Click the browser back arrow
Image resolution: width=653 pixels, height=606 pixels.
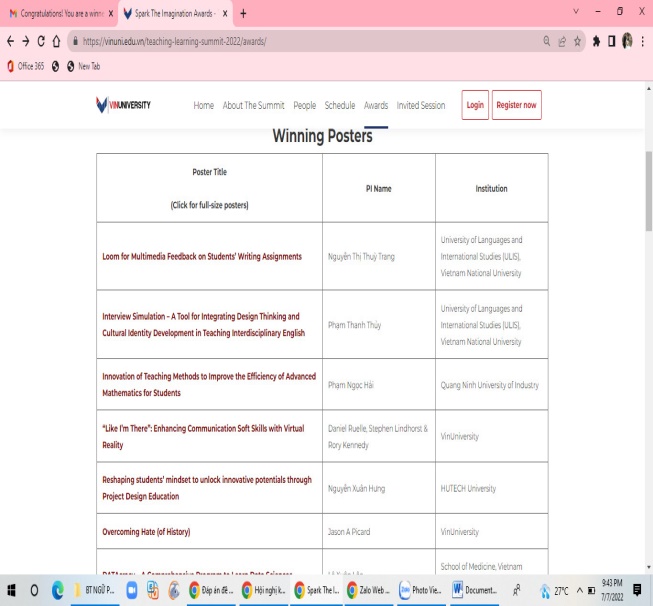click(10, 42)
